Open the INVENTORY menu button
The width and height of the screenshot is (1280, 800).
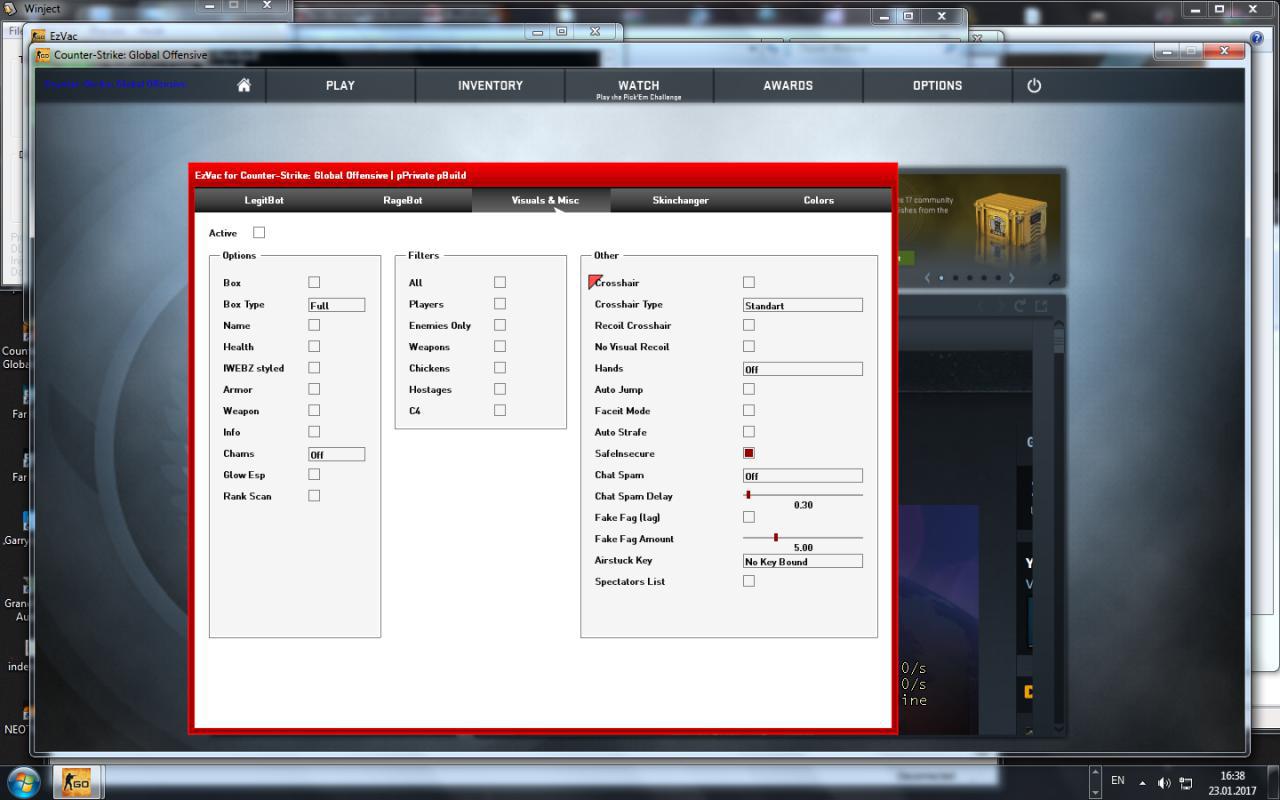(490, 86)
